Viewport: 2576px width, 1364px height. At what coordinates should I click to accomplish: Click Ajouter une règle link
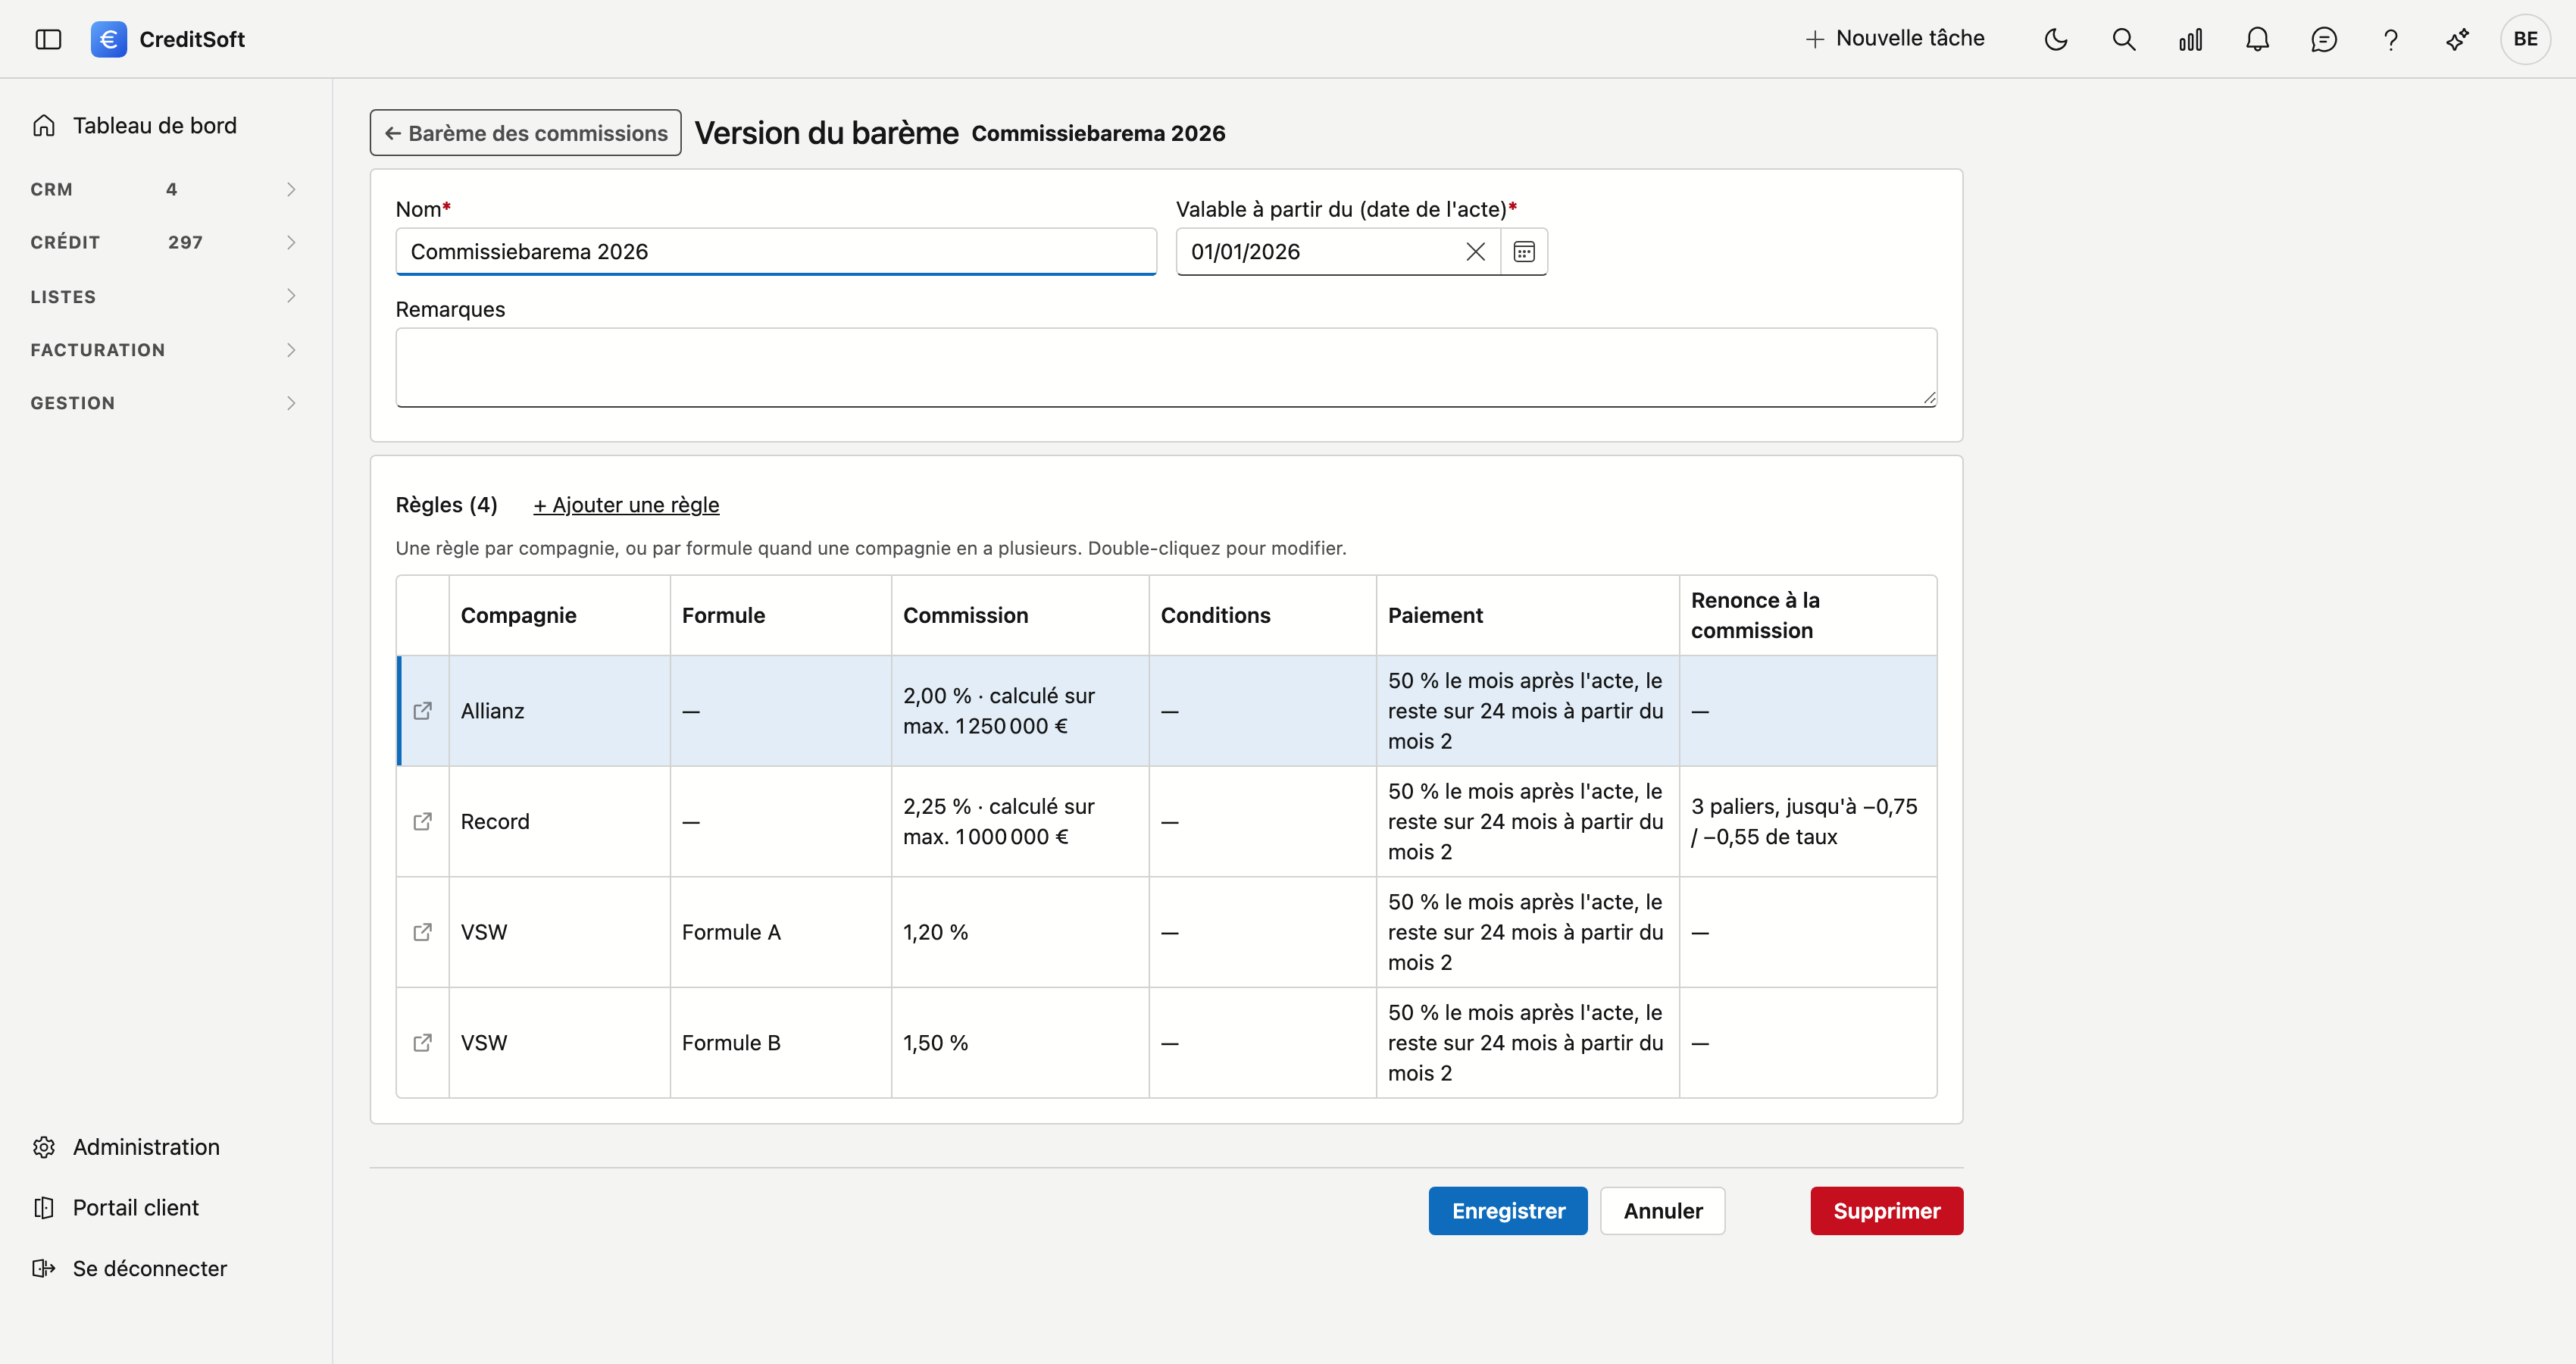click(626, 505)
